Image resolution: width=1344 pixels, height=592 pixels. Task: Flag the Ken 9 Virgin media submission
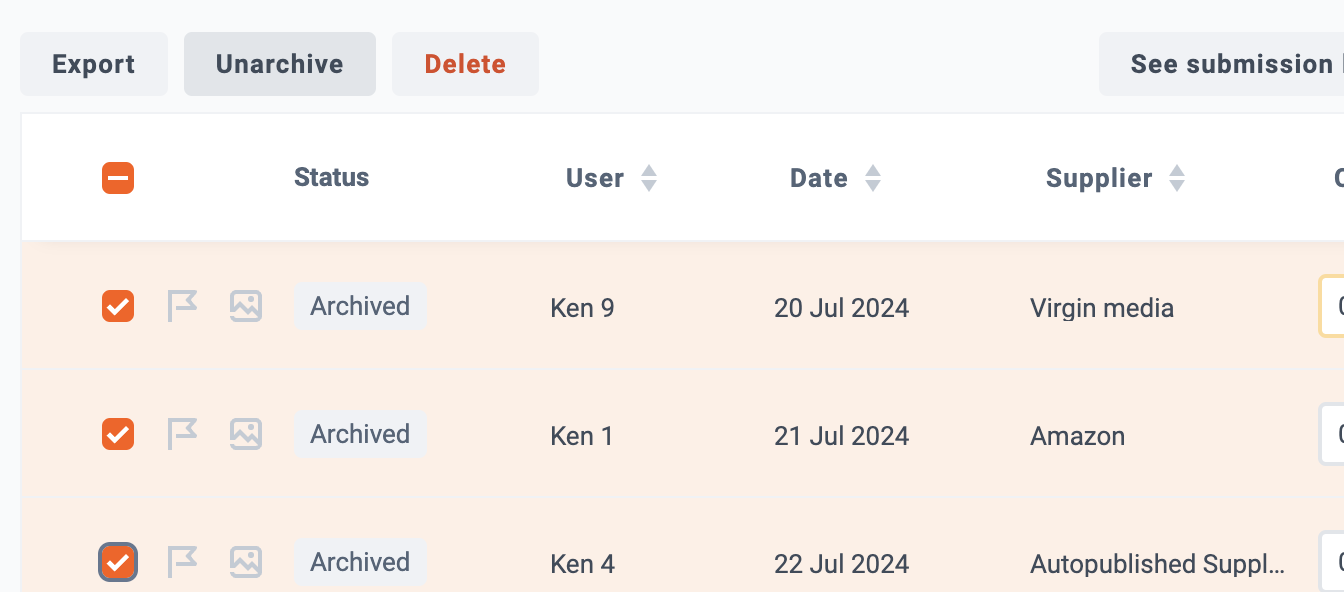(x=182, y=306)
